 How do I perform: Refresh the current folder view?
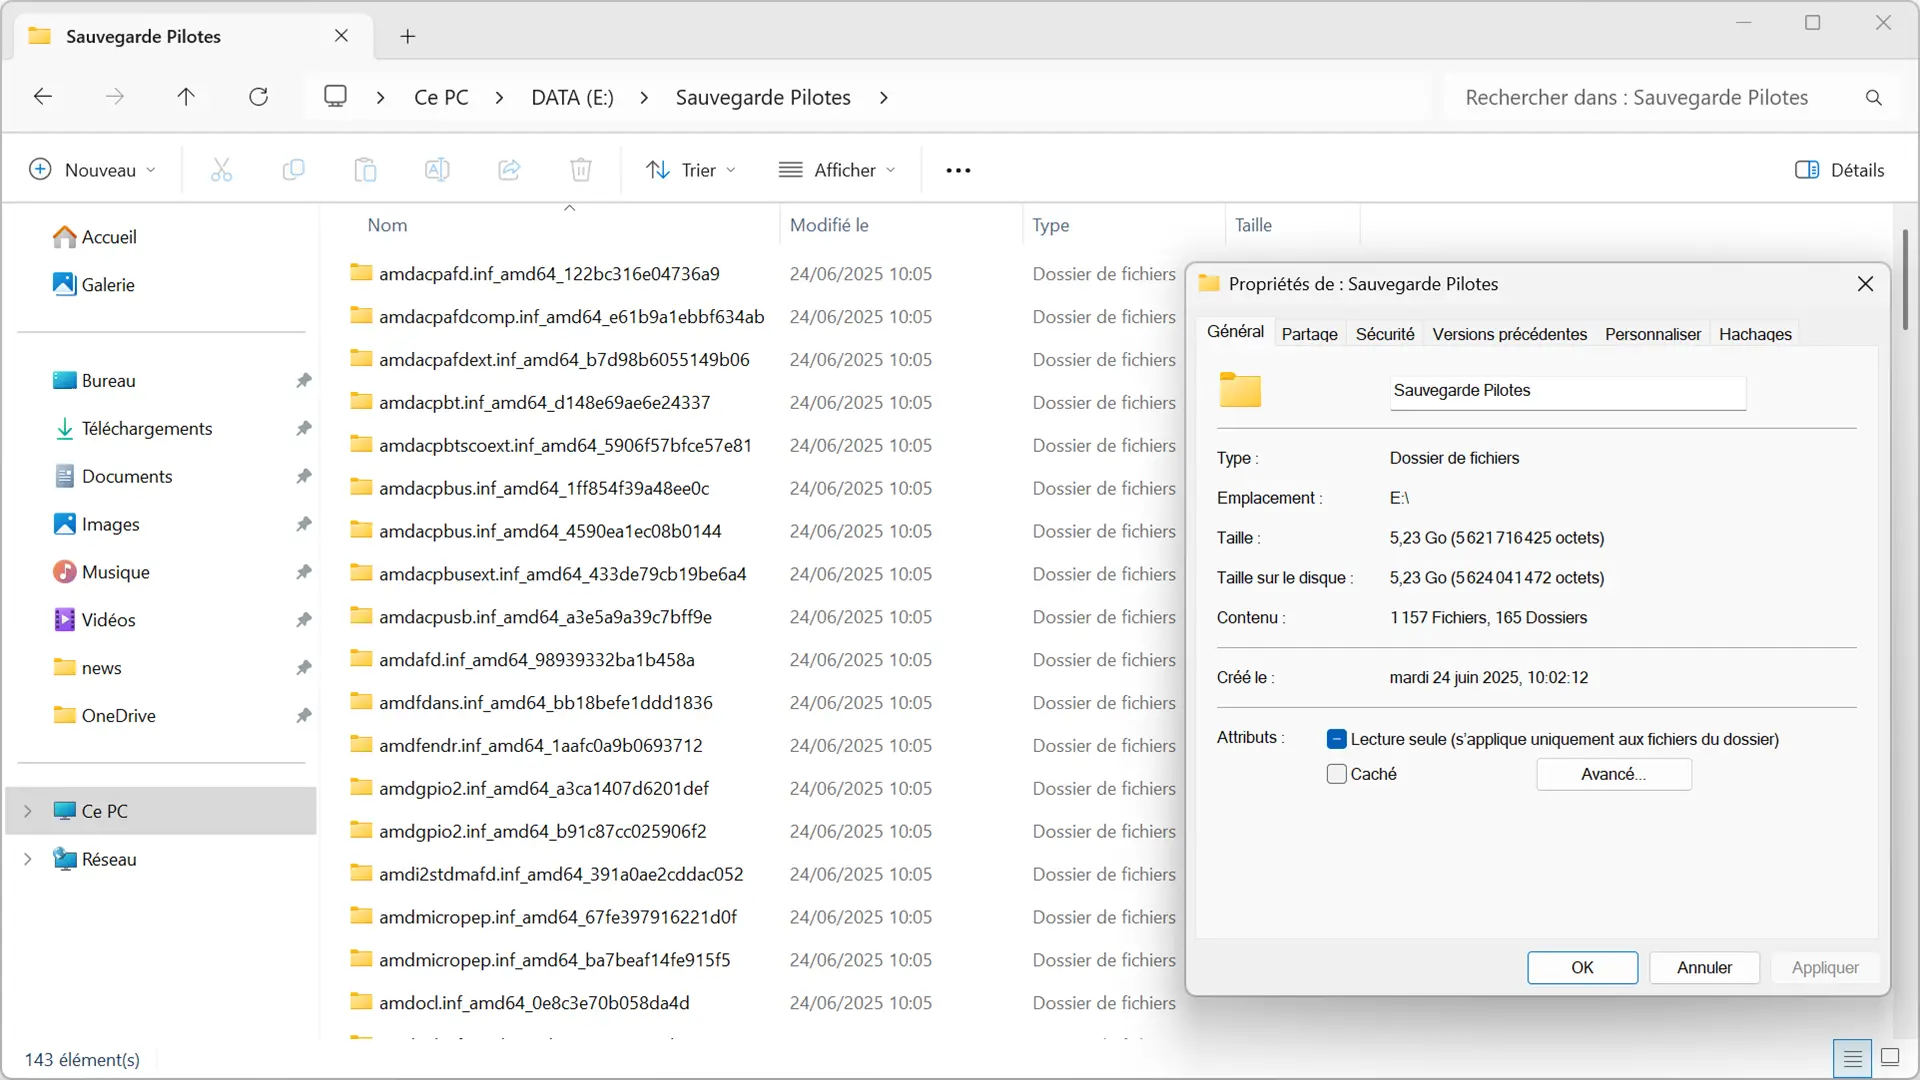258,97
